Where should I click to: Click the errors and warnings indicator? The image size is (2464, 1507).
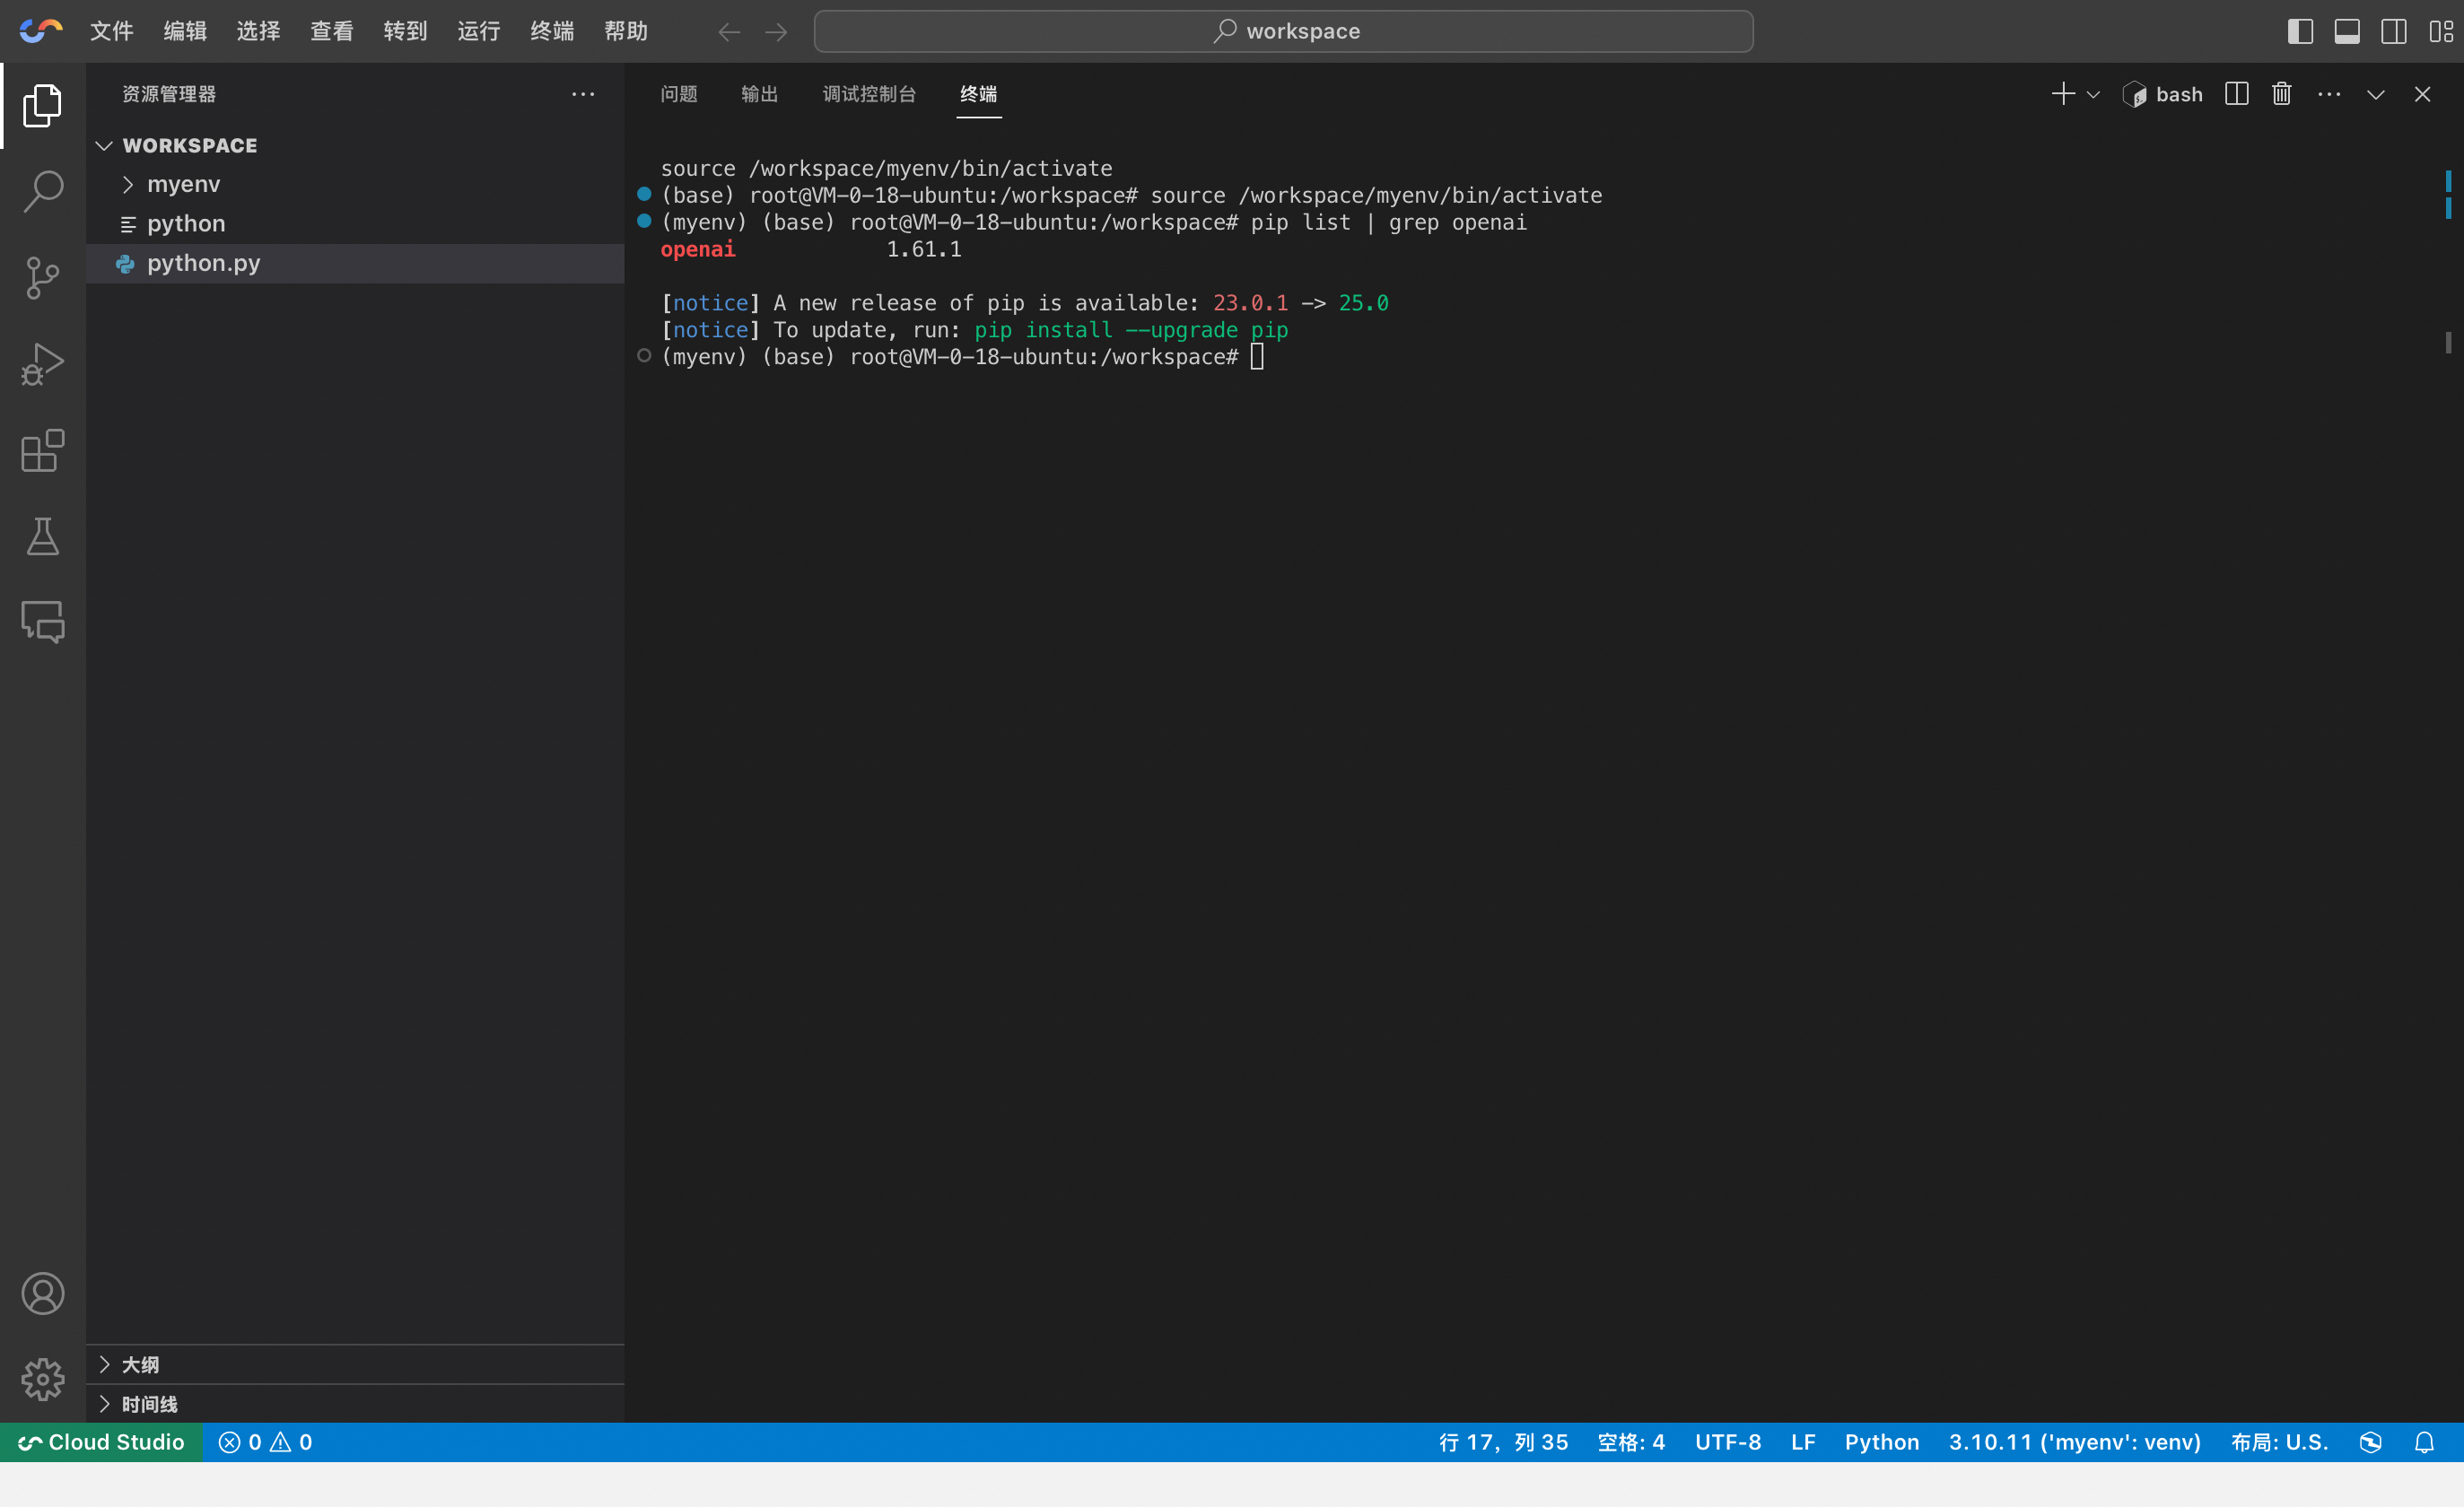[266, 1442]
